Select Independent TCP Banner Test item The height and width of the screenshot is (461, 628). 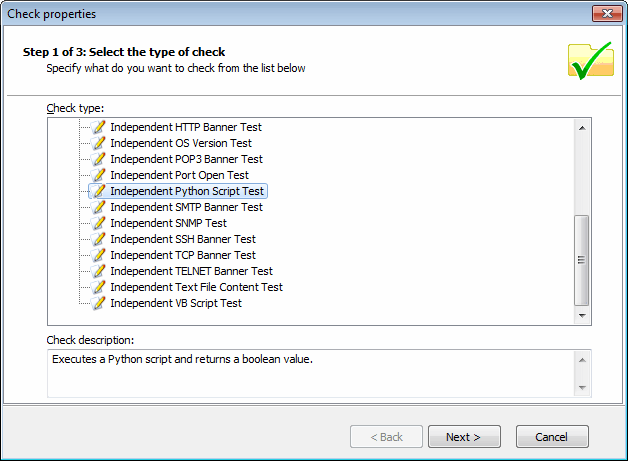tap(182, 255)
